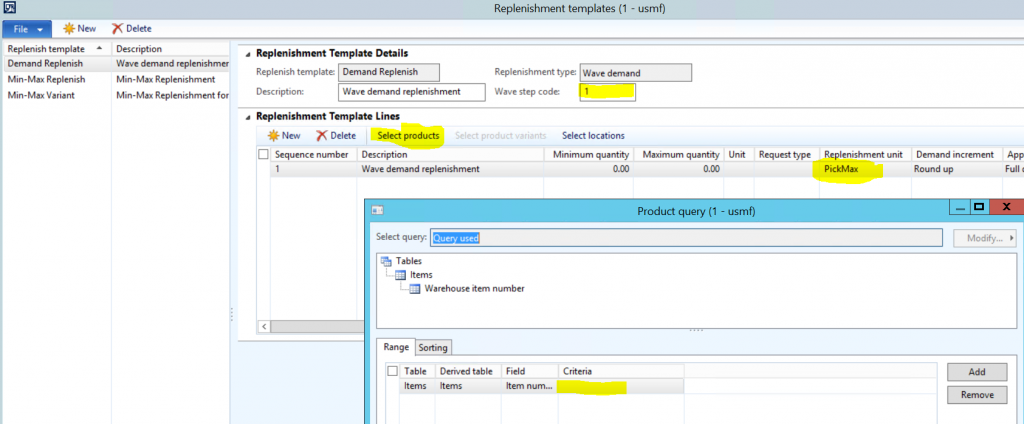Click the Item num... field cell
1024x424 pixels.
point(529,386)
